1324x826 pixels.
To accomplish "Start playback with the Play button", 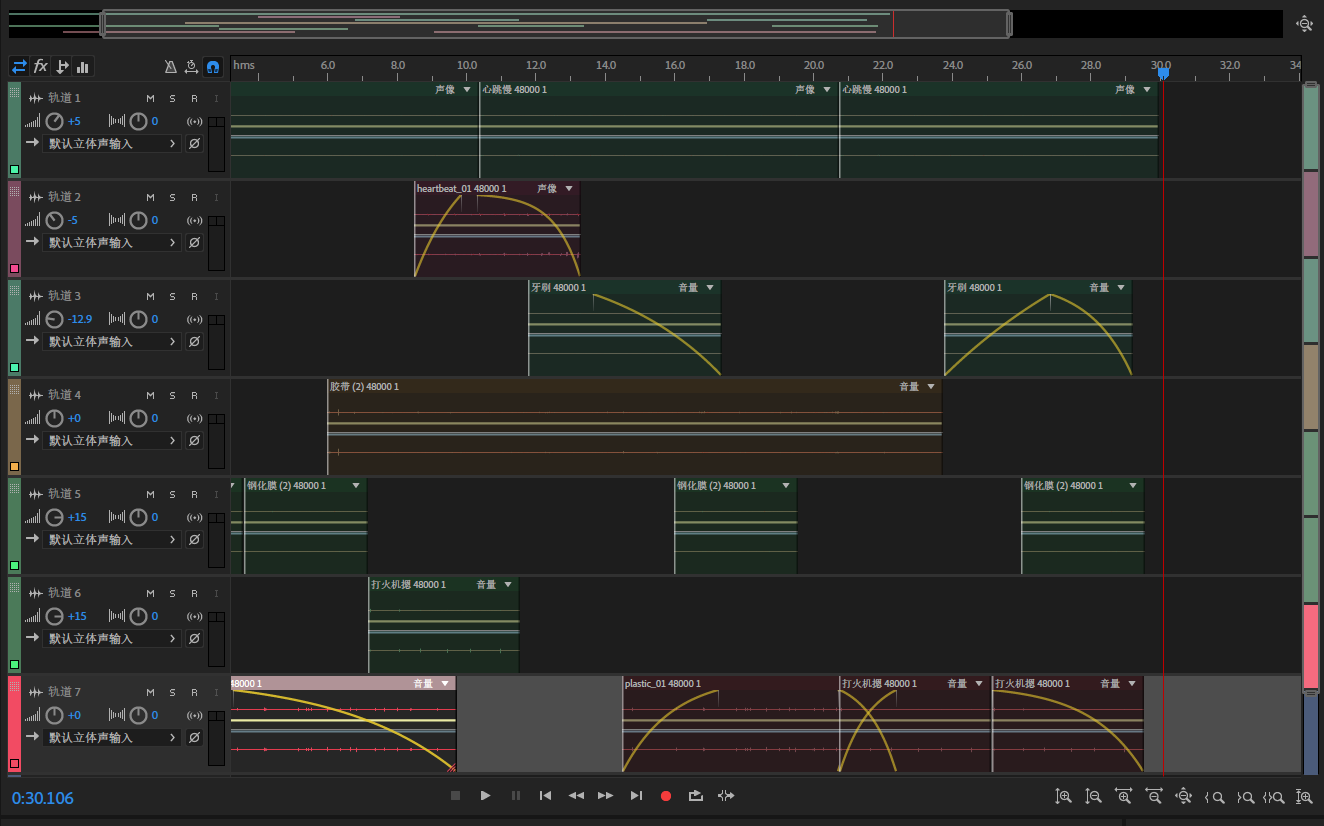I will [x=485, y=796].
